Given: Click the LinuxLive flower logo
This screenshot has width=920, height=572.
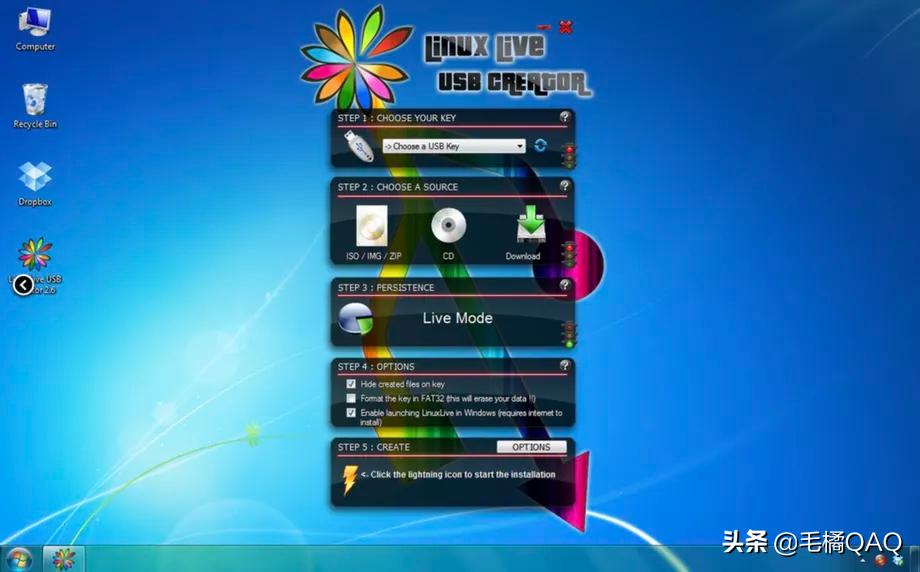Looking at the screenshot, I should 355,59.
